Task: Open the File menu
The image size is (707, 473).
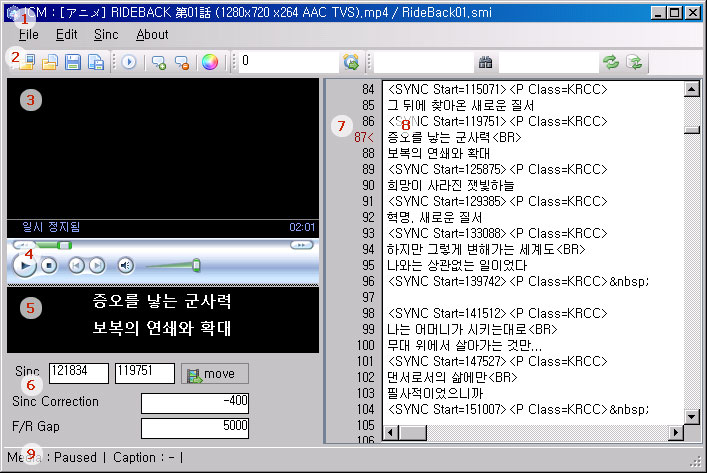Action: [x=28, y=35]
